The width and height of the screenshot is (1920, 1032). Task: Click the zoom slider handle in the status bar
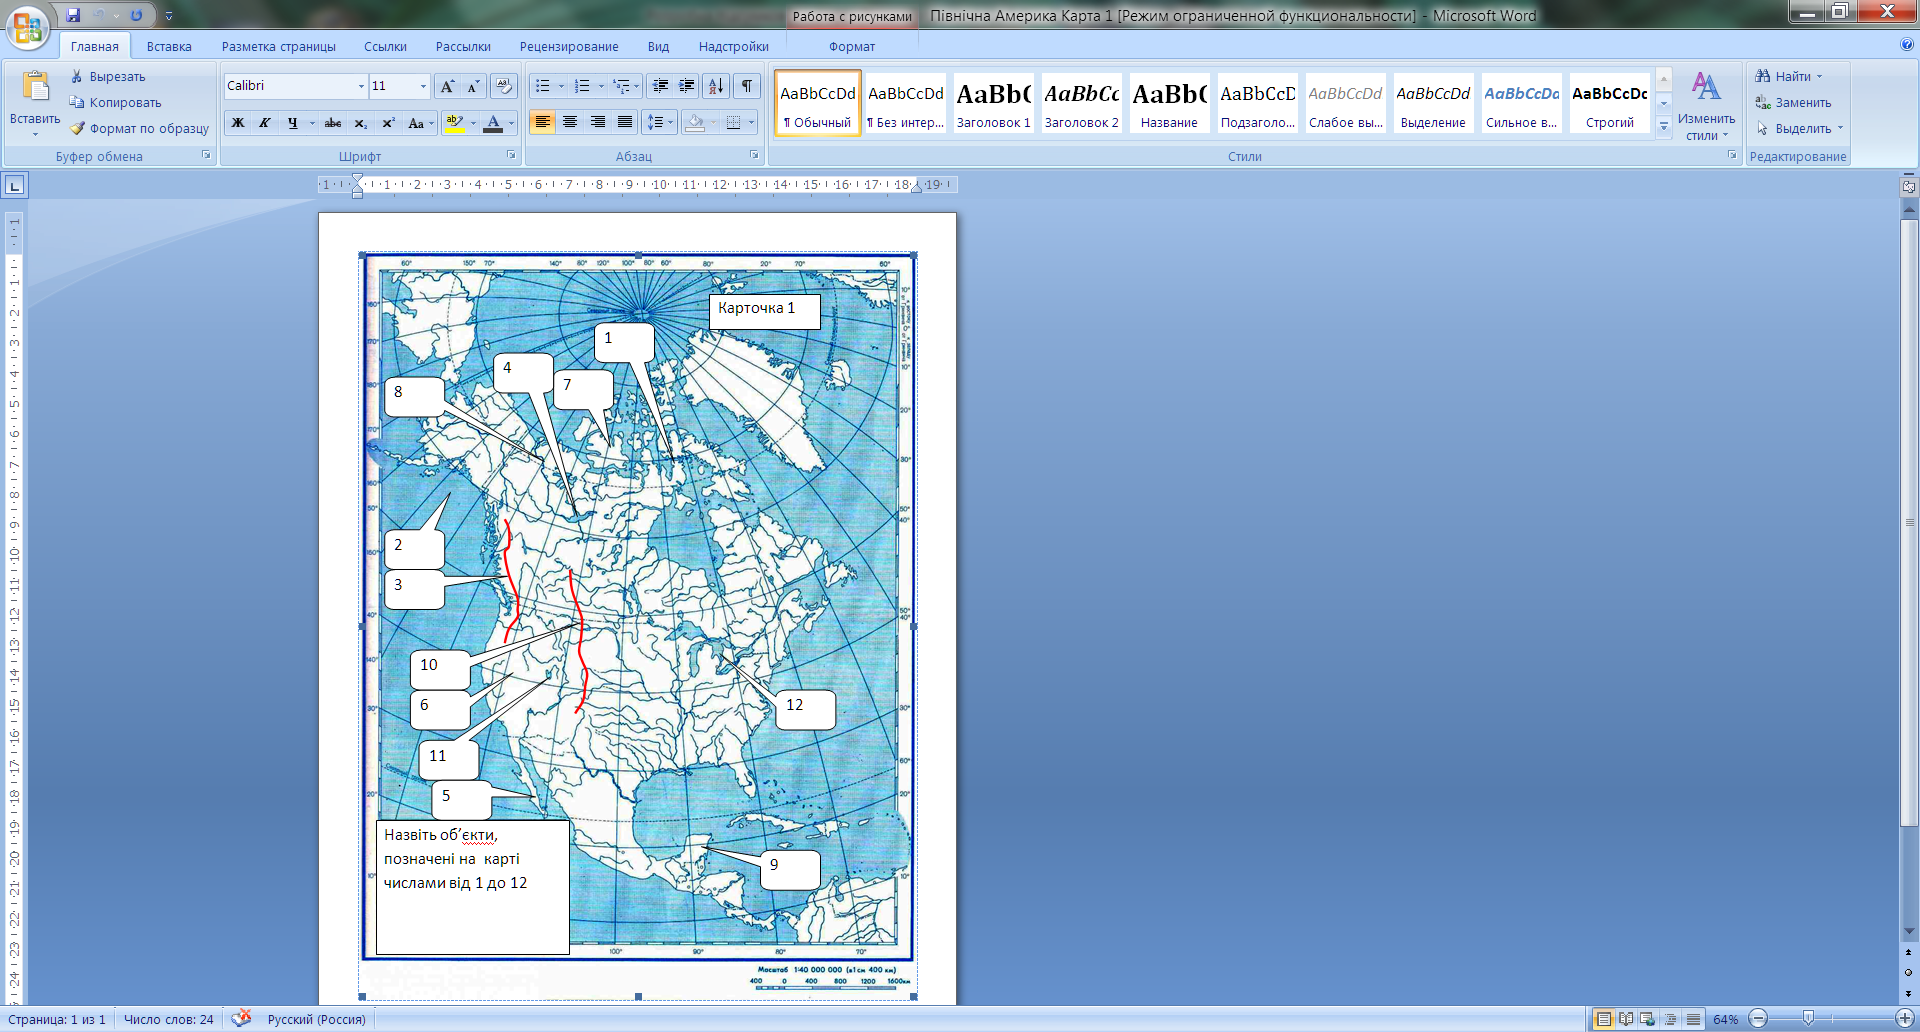point(1808,1019)
